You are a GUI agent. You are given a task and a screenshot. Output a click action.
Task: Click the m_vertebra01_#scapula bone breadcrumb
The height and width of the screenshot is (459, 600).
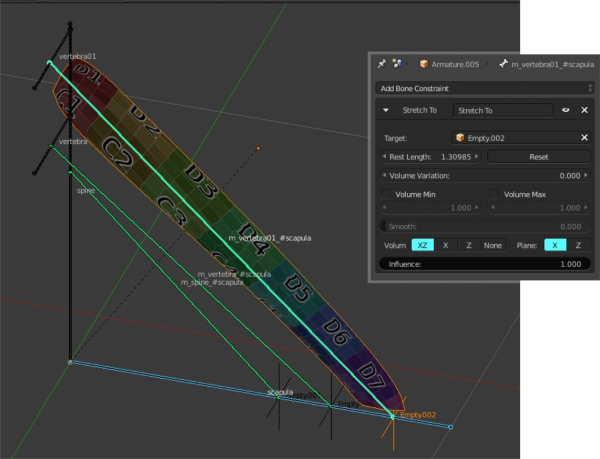tap(550, 64)
